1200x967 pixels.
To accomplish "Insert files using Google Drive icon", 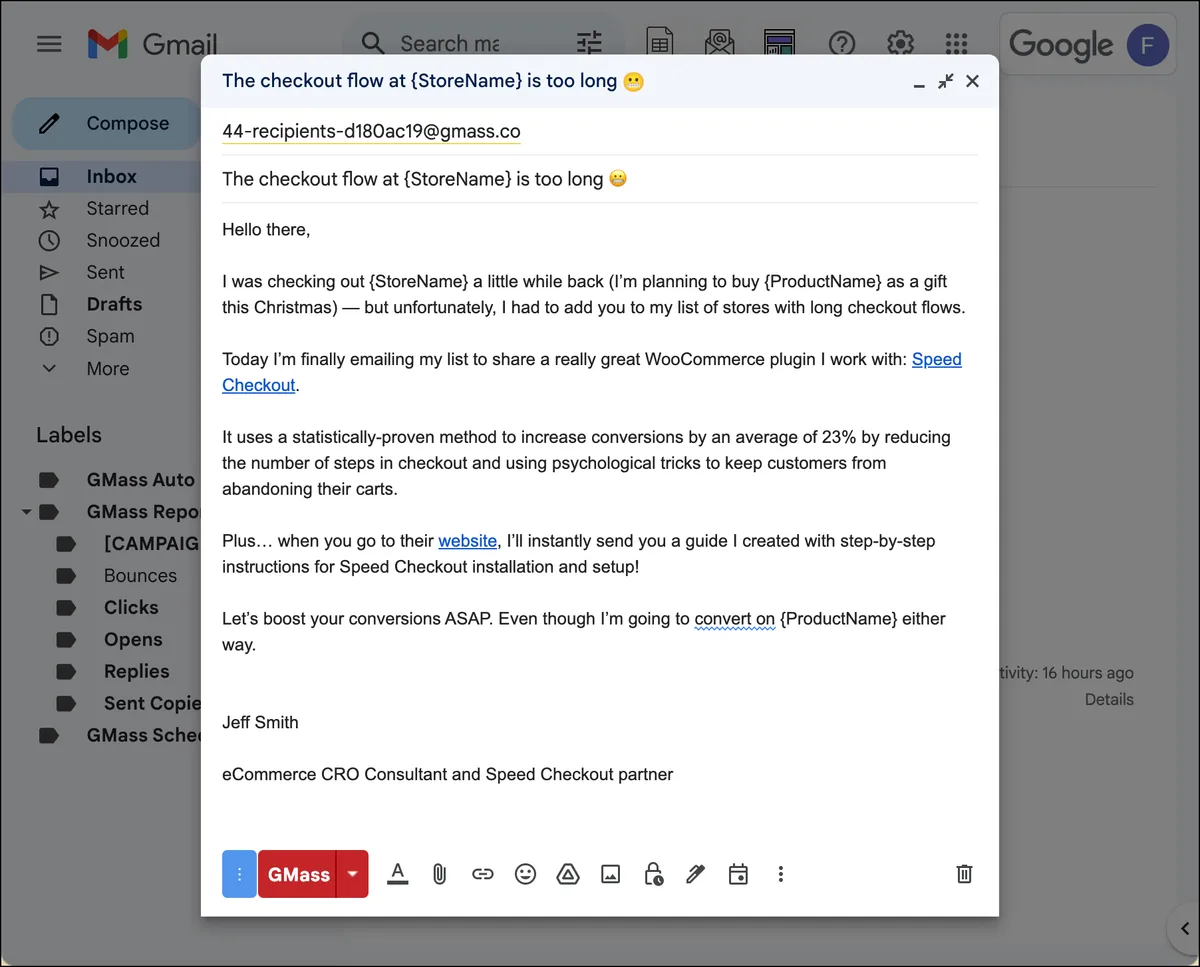I will (x=568, y=874).
